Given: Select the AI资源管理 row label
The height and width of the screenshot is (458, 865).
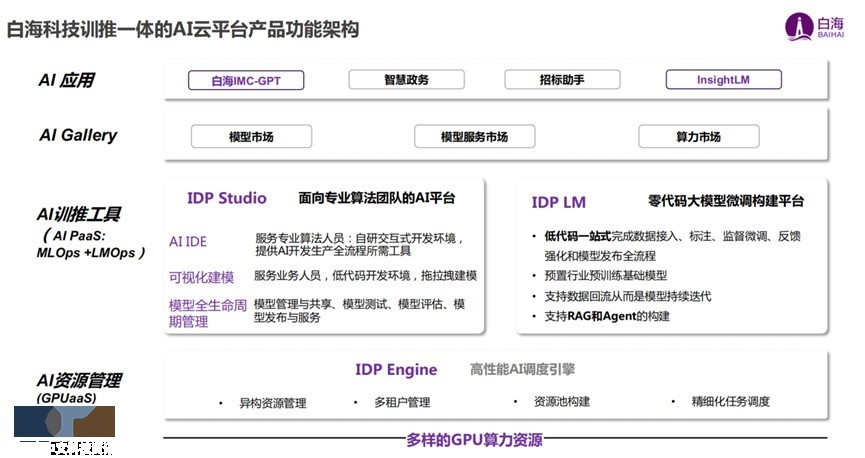Looking at the screenshot, I should 79,380.
